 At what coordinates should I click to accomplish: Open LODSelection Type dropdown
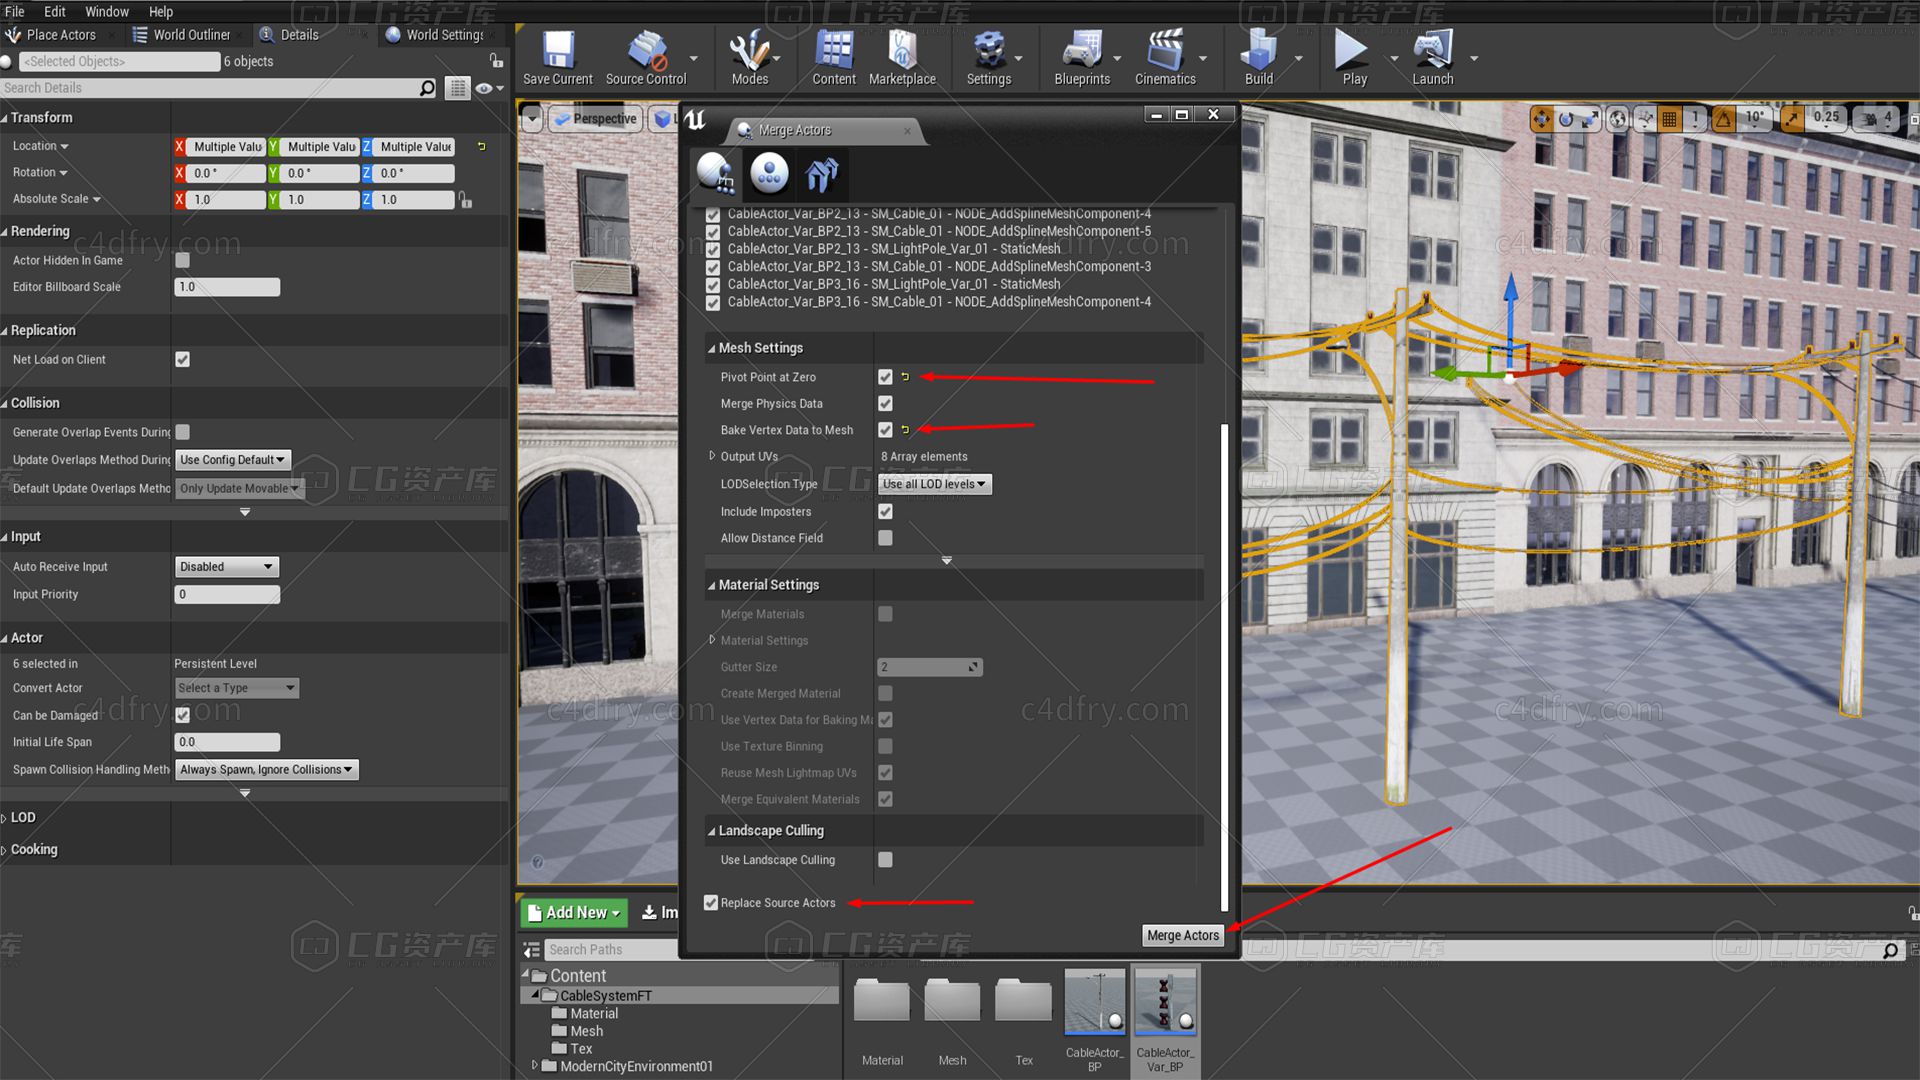[935, 484]
